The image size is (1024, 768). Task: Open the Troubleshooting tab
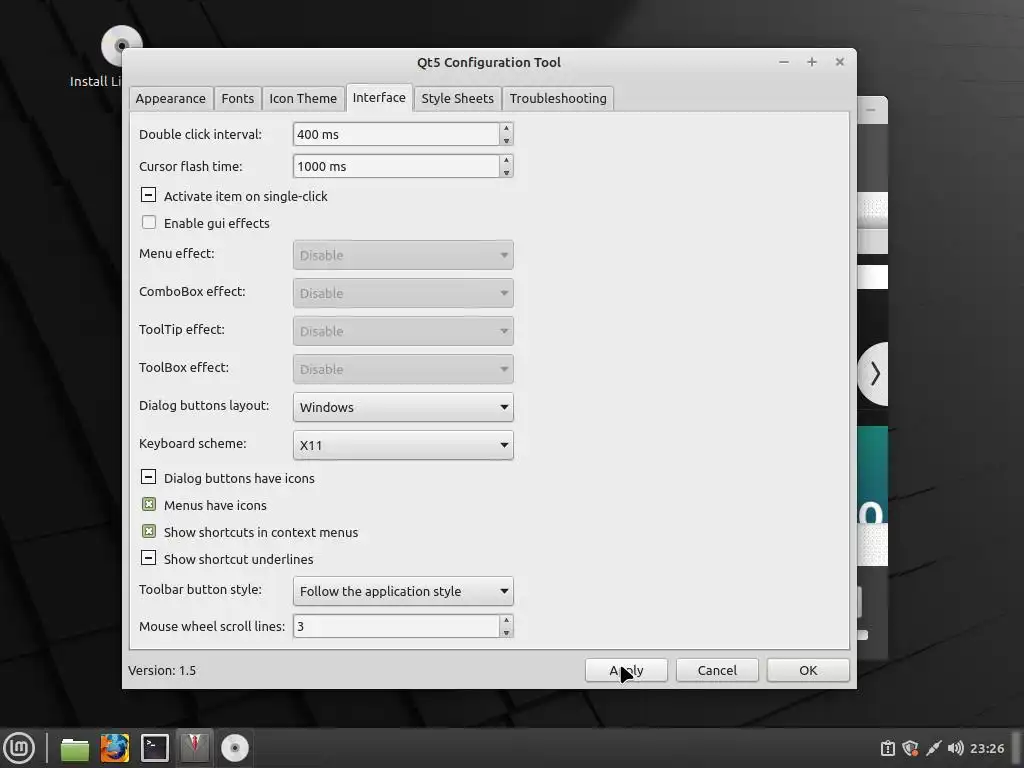pyautogui.click(x=558, y=99)
